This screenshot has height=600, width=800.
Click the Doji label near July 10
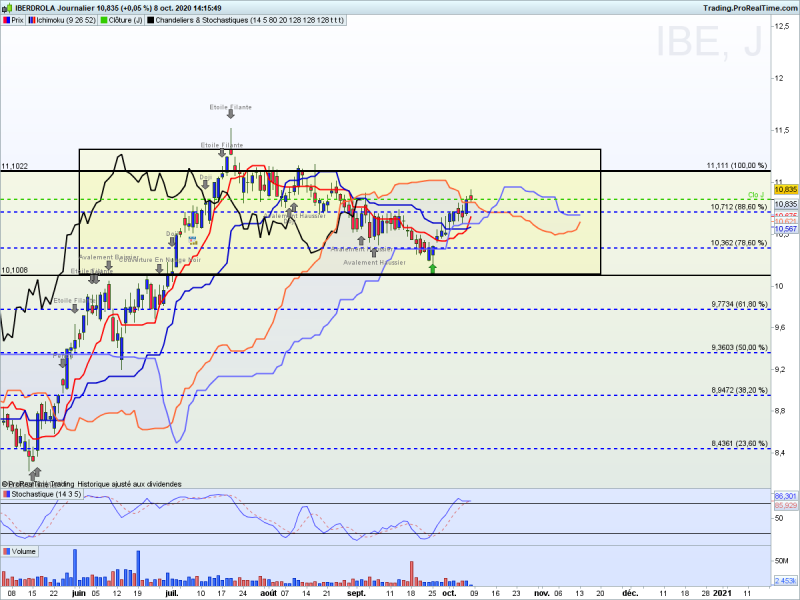point(206,177)
